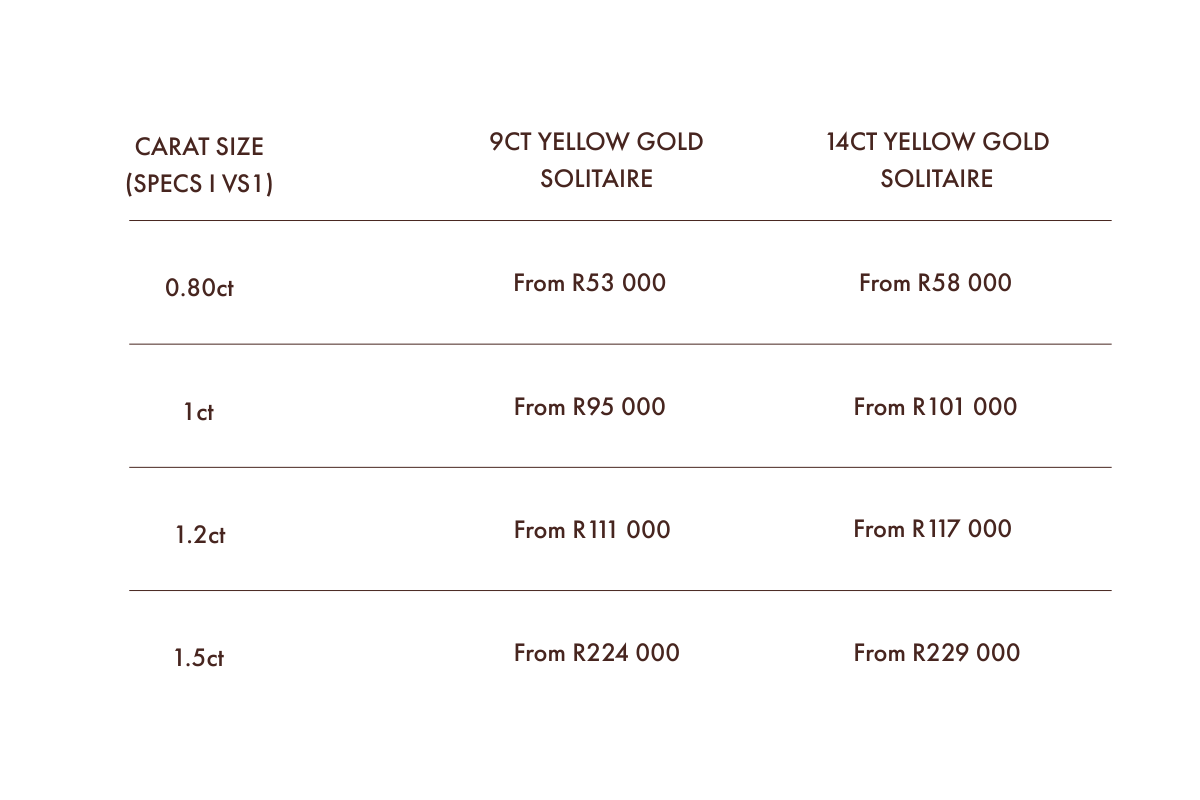The height and width of the screenshot is (800, 1200).
Task: Select the 1.5ct carat size cell
Action: click(x=199, y=659)
